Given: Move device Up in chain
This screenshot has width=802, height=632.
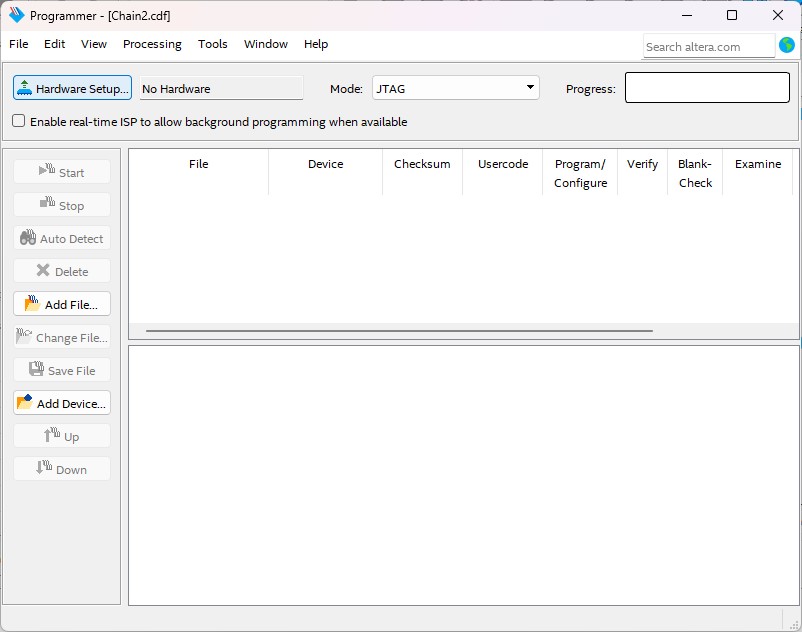Looking at the screenshot, I should pyautogui.click(x=62, y=436).
